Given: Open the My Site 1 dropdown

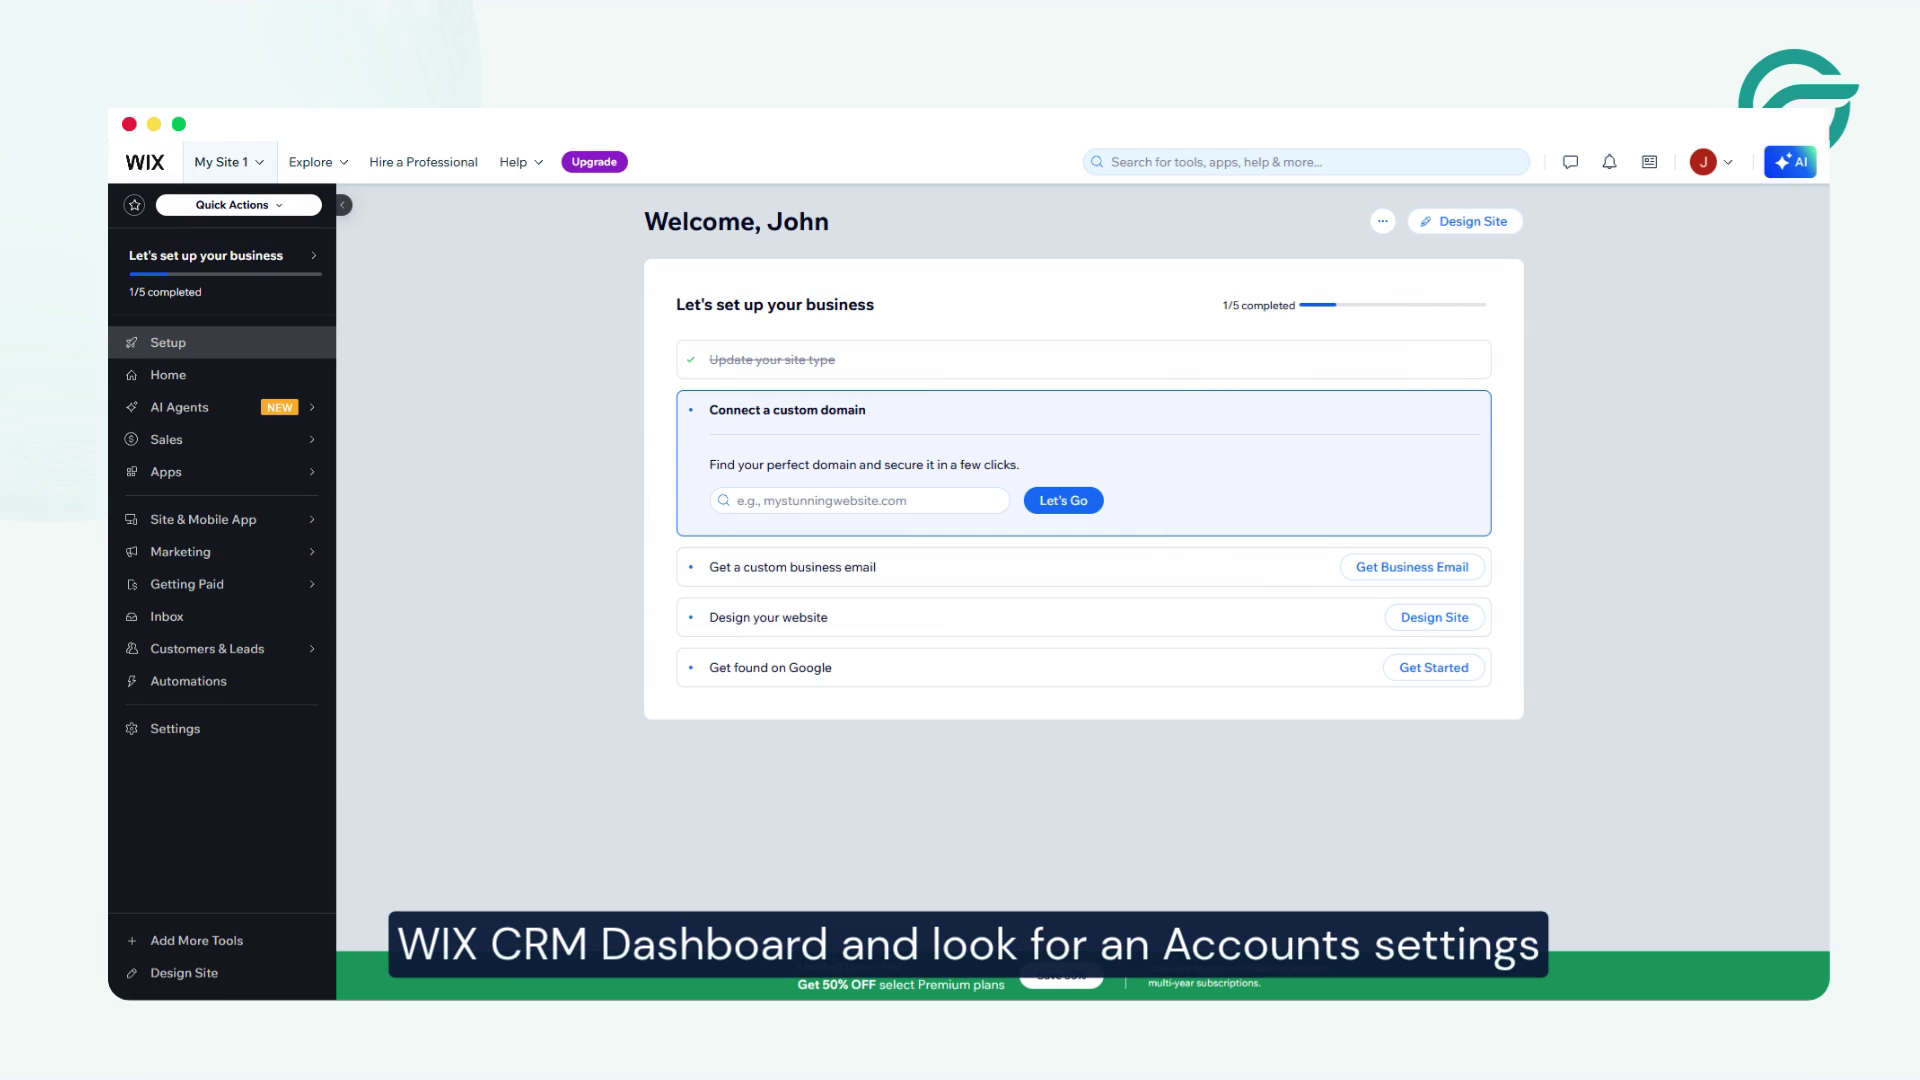Looking at the screenshot, I should [x=229, y=162].
